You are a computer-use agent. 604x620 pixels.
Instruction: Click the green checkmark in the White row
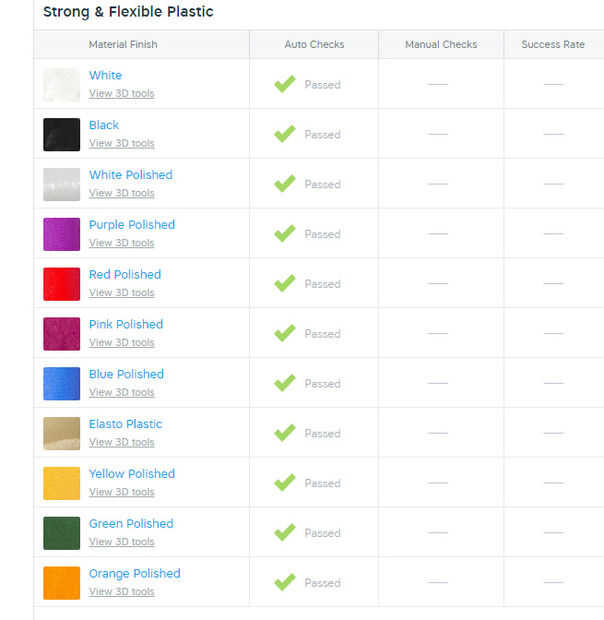click(285, 84)
